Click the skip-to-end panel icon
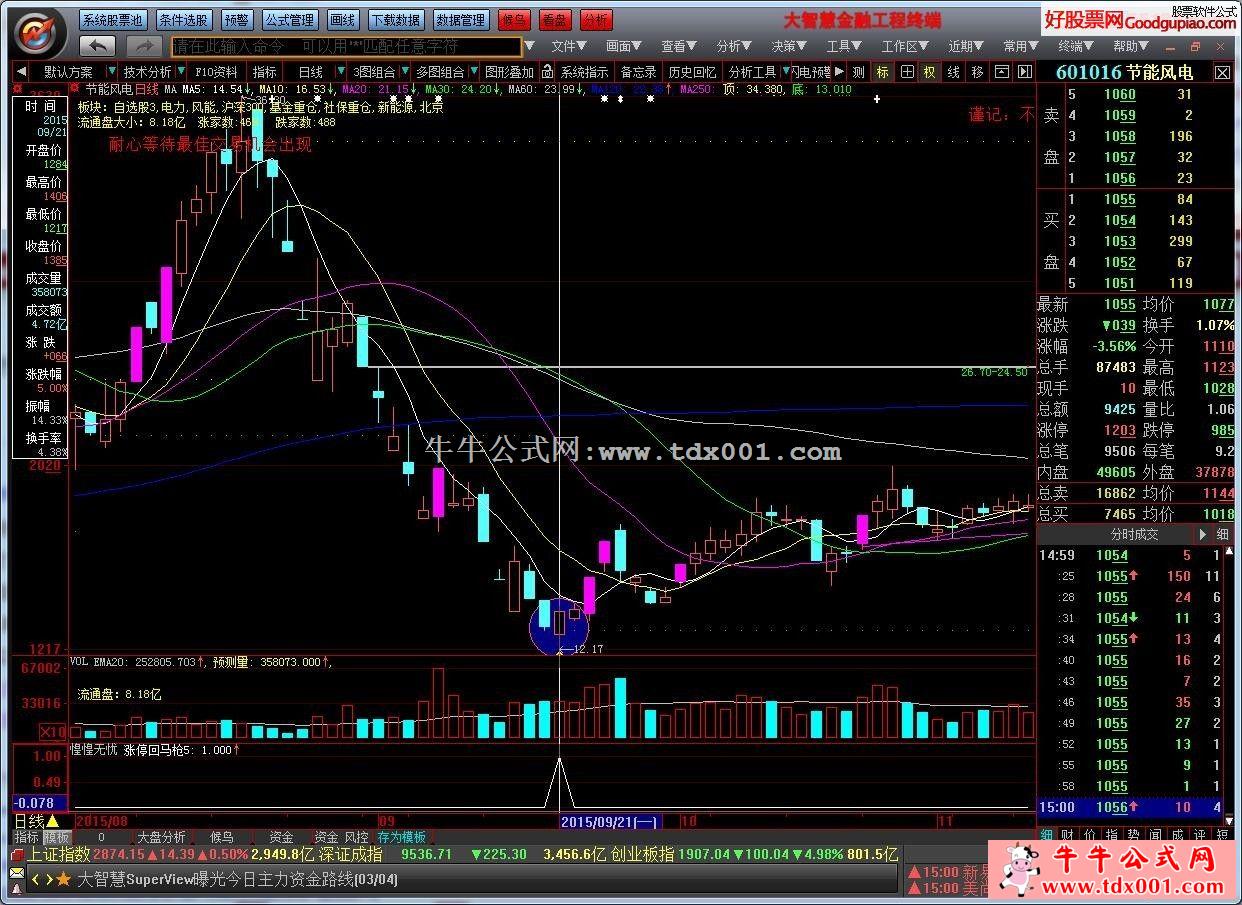The width and height of the screenshot is (1242, 905). point(1025,72)
